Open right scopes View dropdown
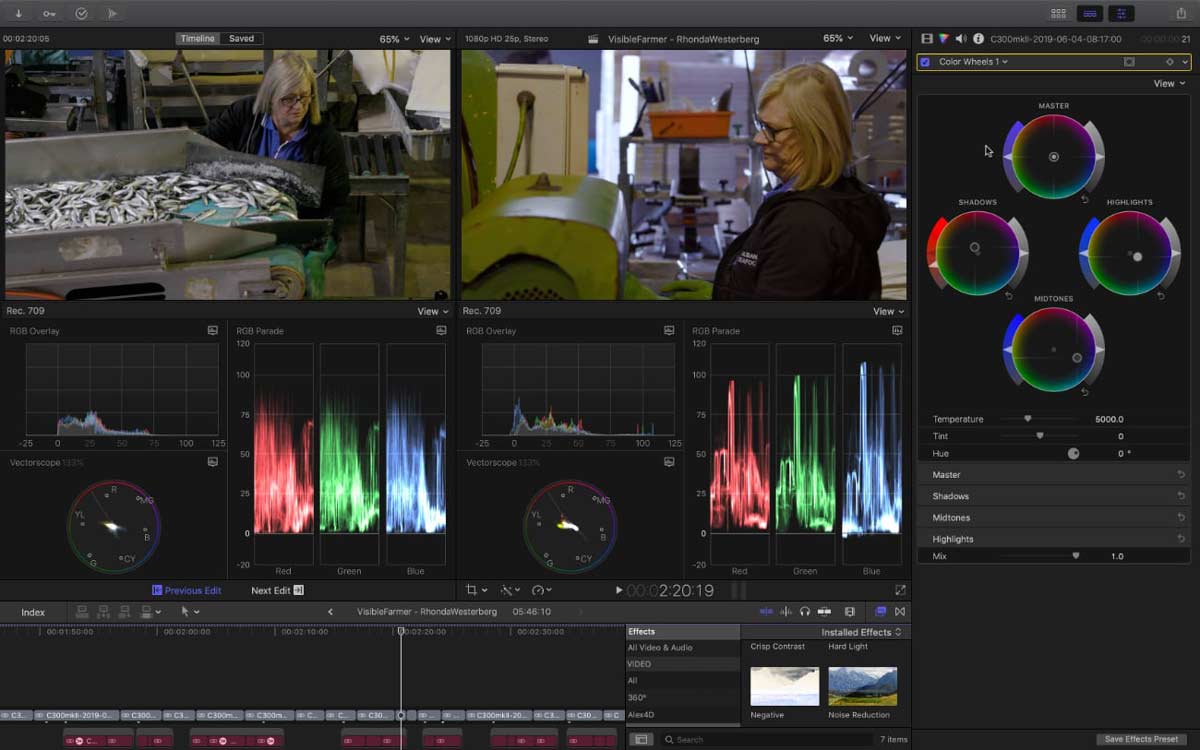Viewport: 1200px width, 750px height. (889, 311)
